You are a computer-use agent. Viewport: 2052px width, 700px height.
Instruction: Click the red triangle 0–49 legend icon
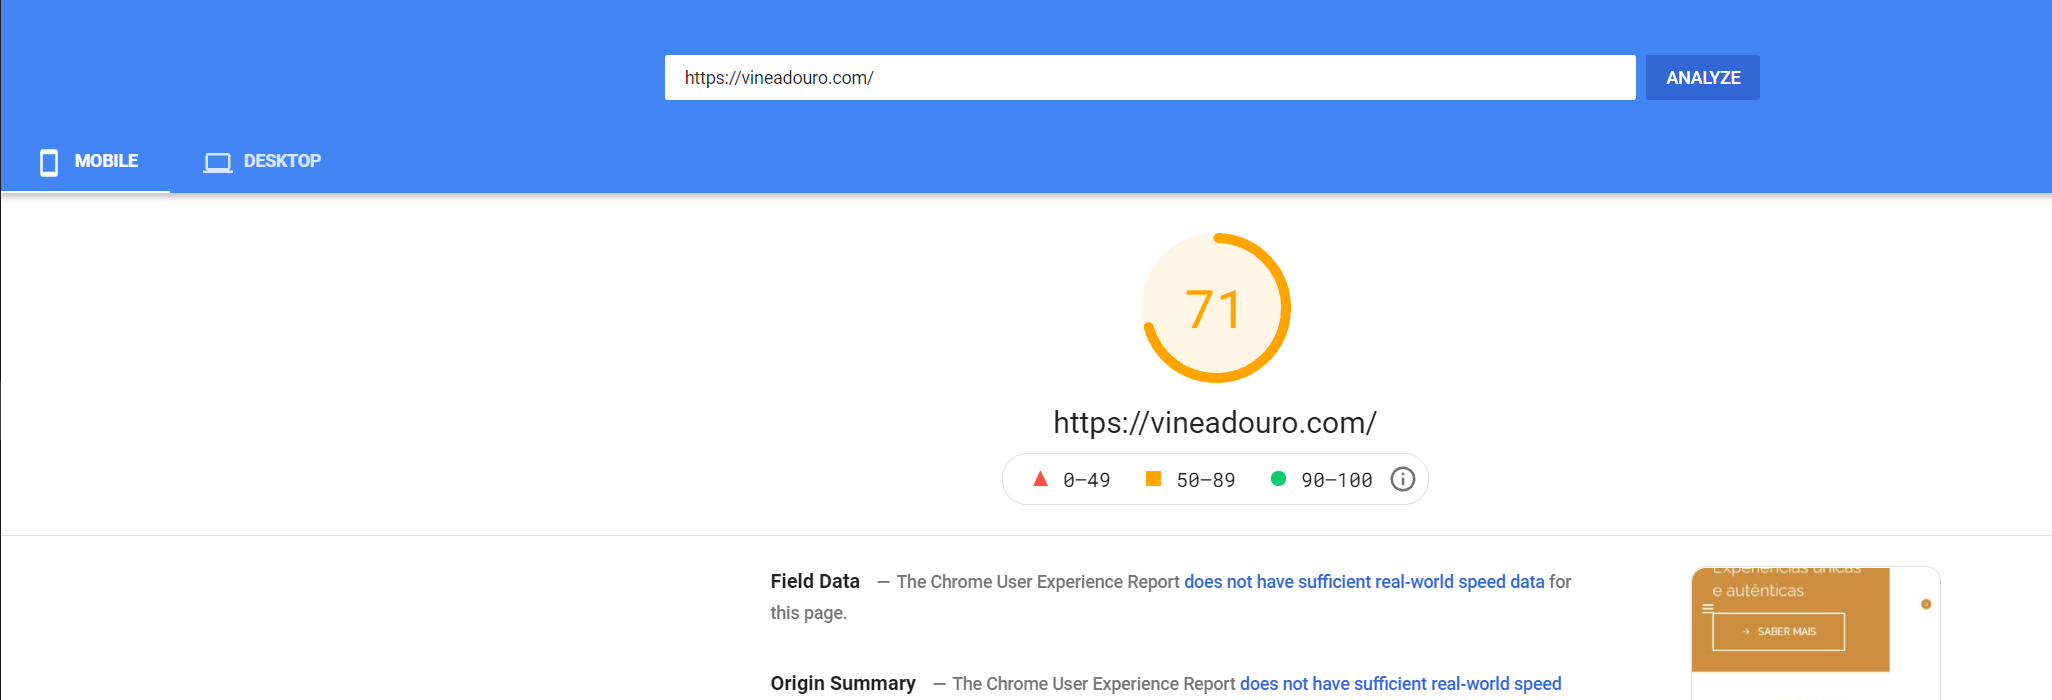1040,479
